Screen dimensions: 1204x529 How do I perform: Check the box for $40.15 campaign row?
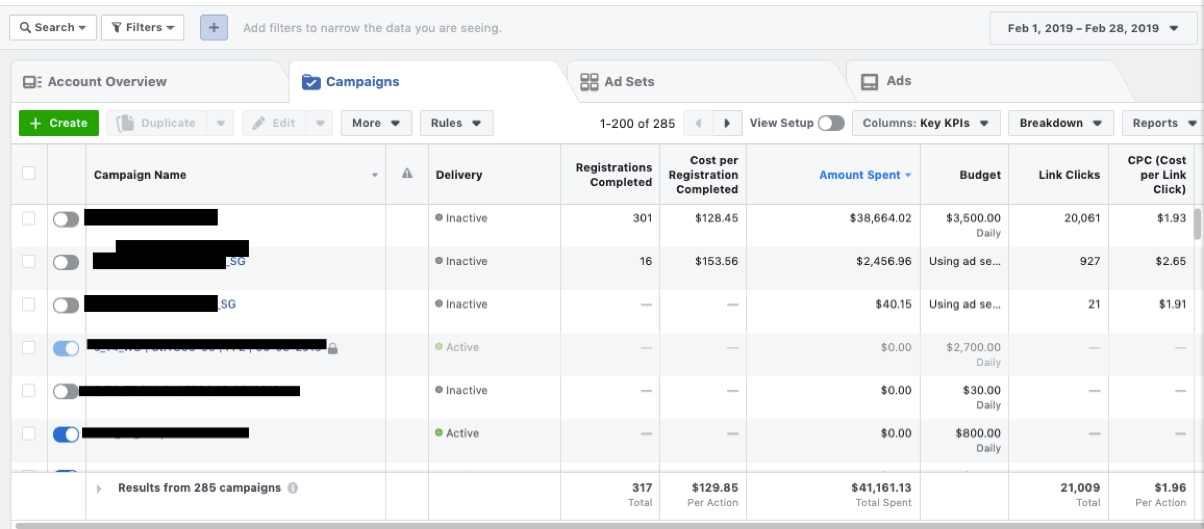28,304
